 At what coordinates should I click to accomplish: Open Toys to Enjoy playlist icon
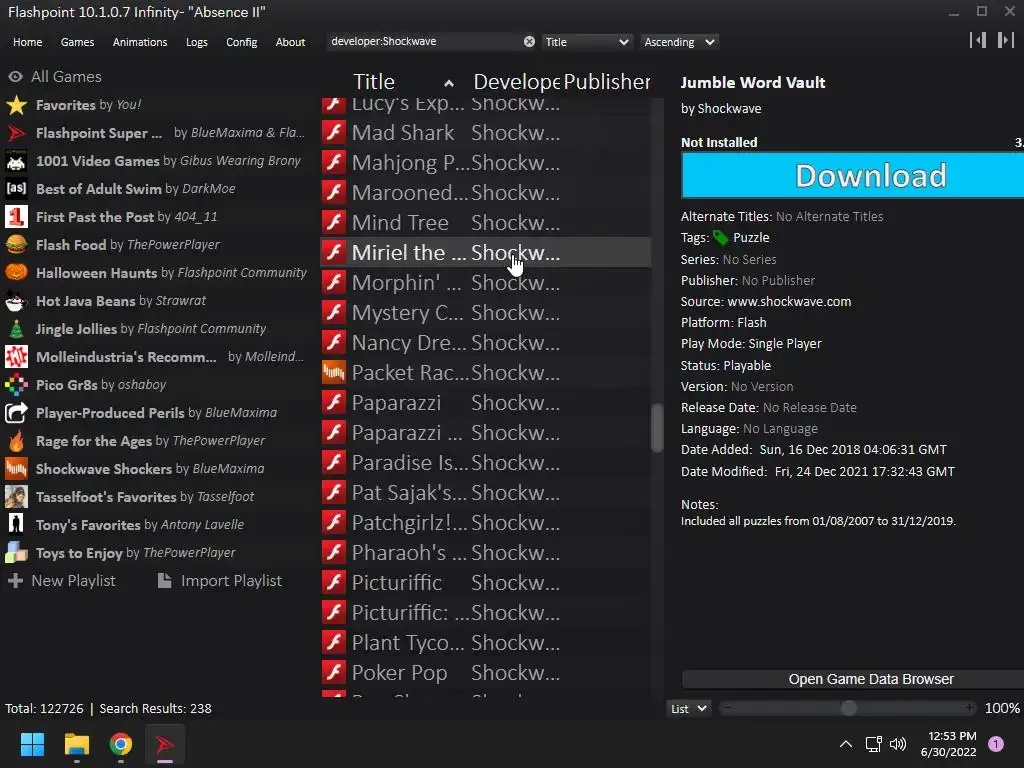(16, 553)
